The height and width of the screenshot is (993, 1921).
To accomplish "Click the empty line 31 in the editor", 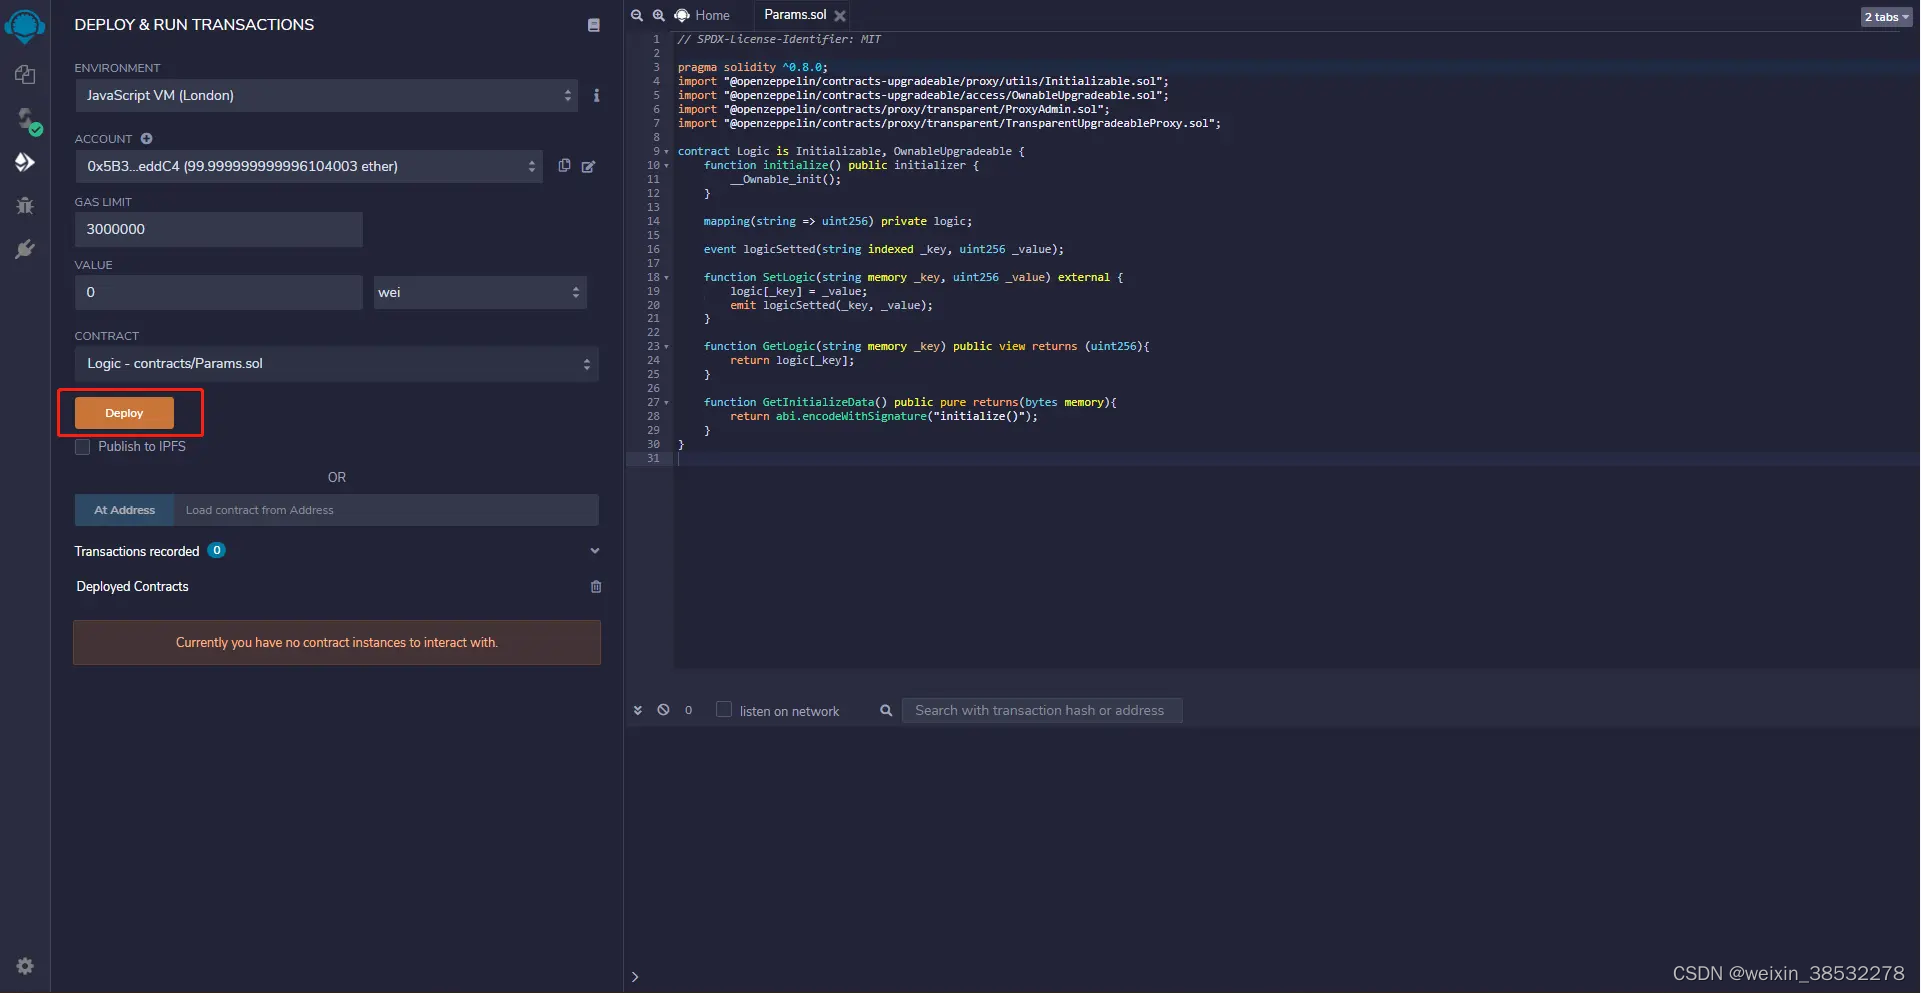I will [1296, 459].
